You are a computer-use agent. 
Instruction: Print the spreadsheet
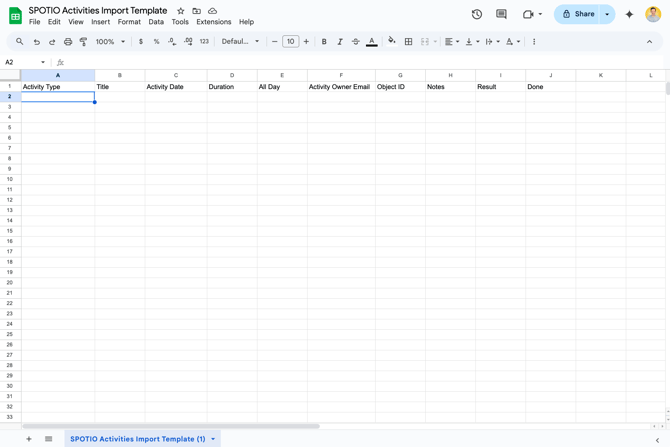[x=68, y=41]
